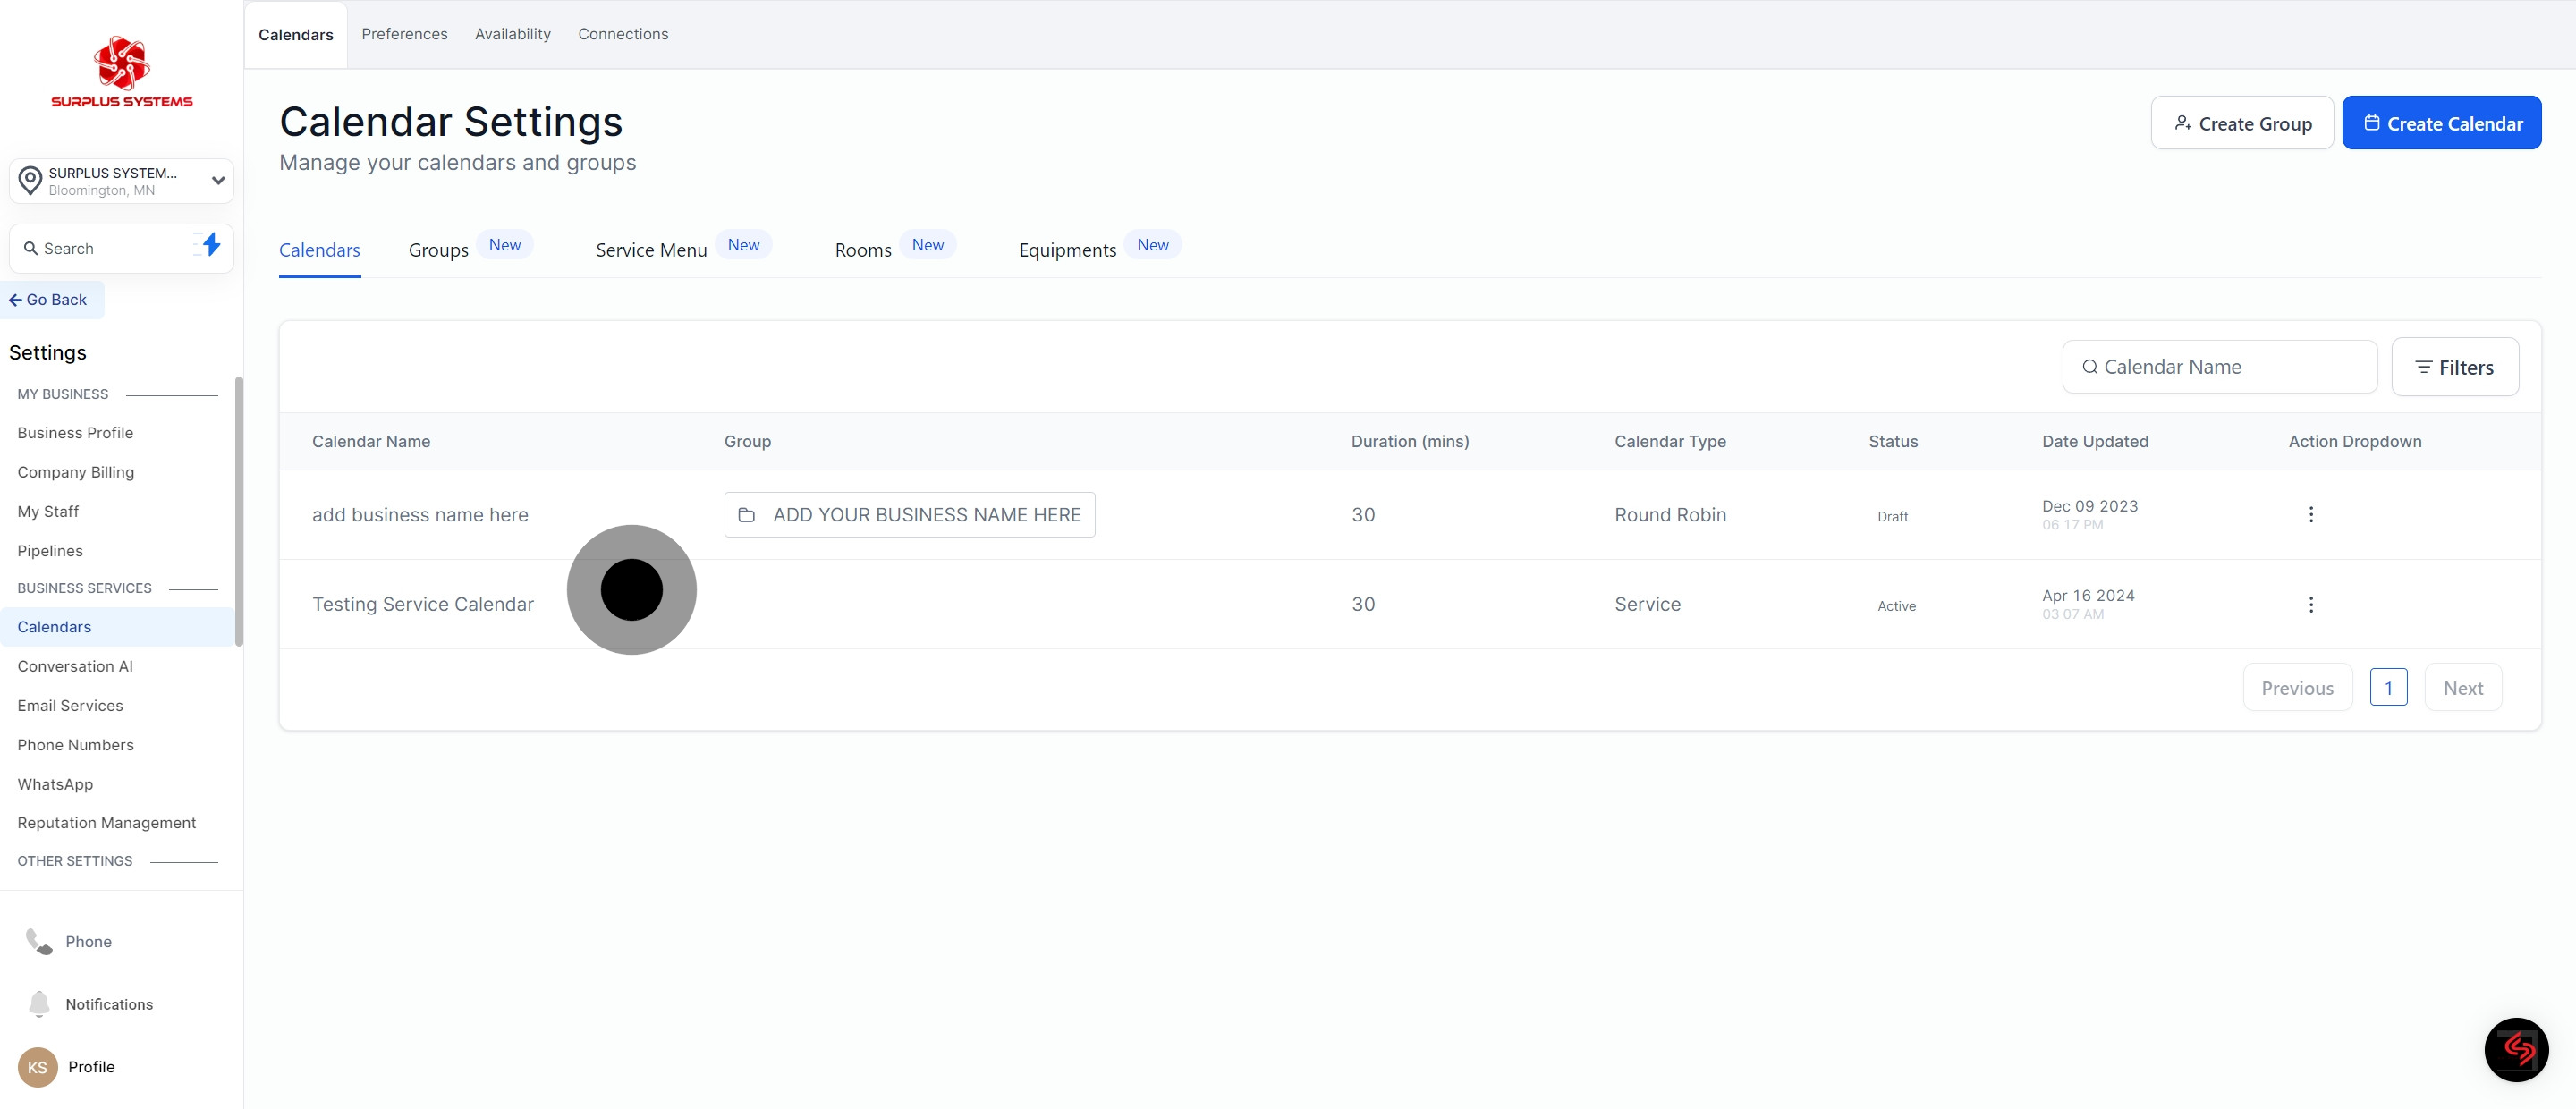2576x1109 pixels.
Task: Open Conversation AI settings
Action: 75,666
